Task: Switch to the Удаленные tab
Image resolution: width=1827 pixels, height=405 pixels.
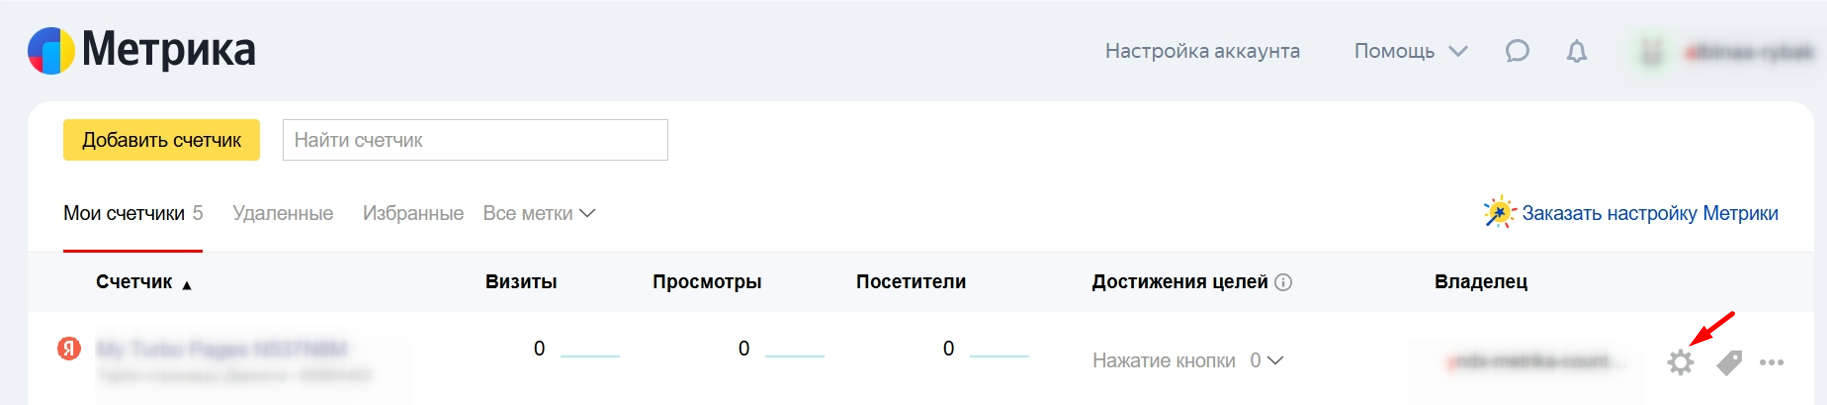Action: point(283,213)
